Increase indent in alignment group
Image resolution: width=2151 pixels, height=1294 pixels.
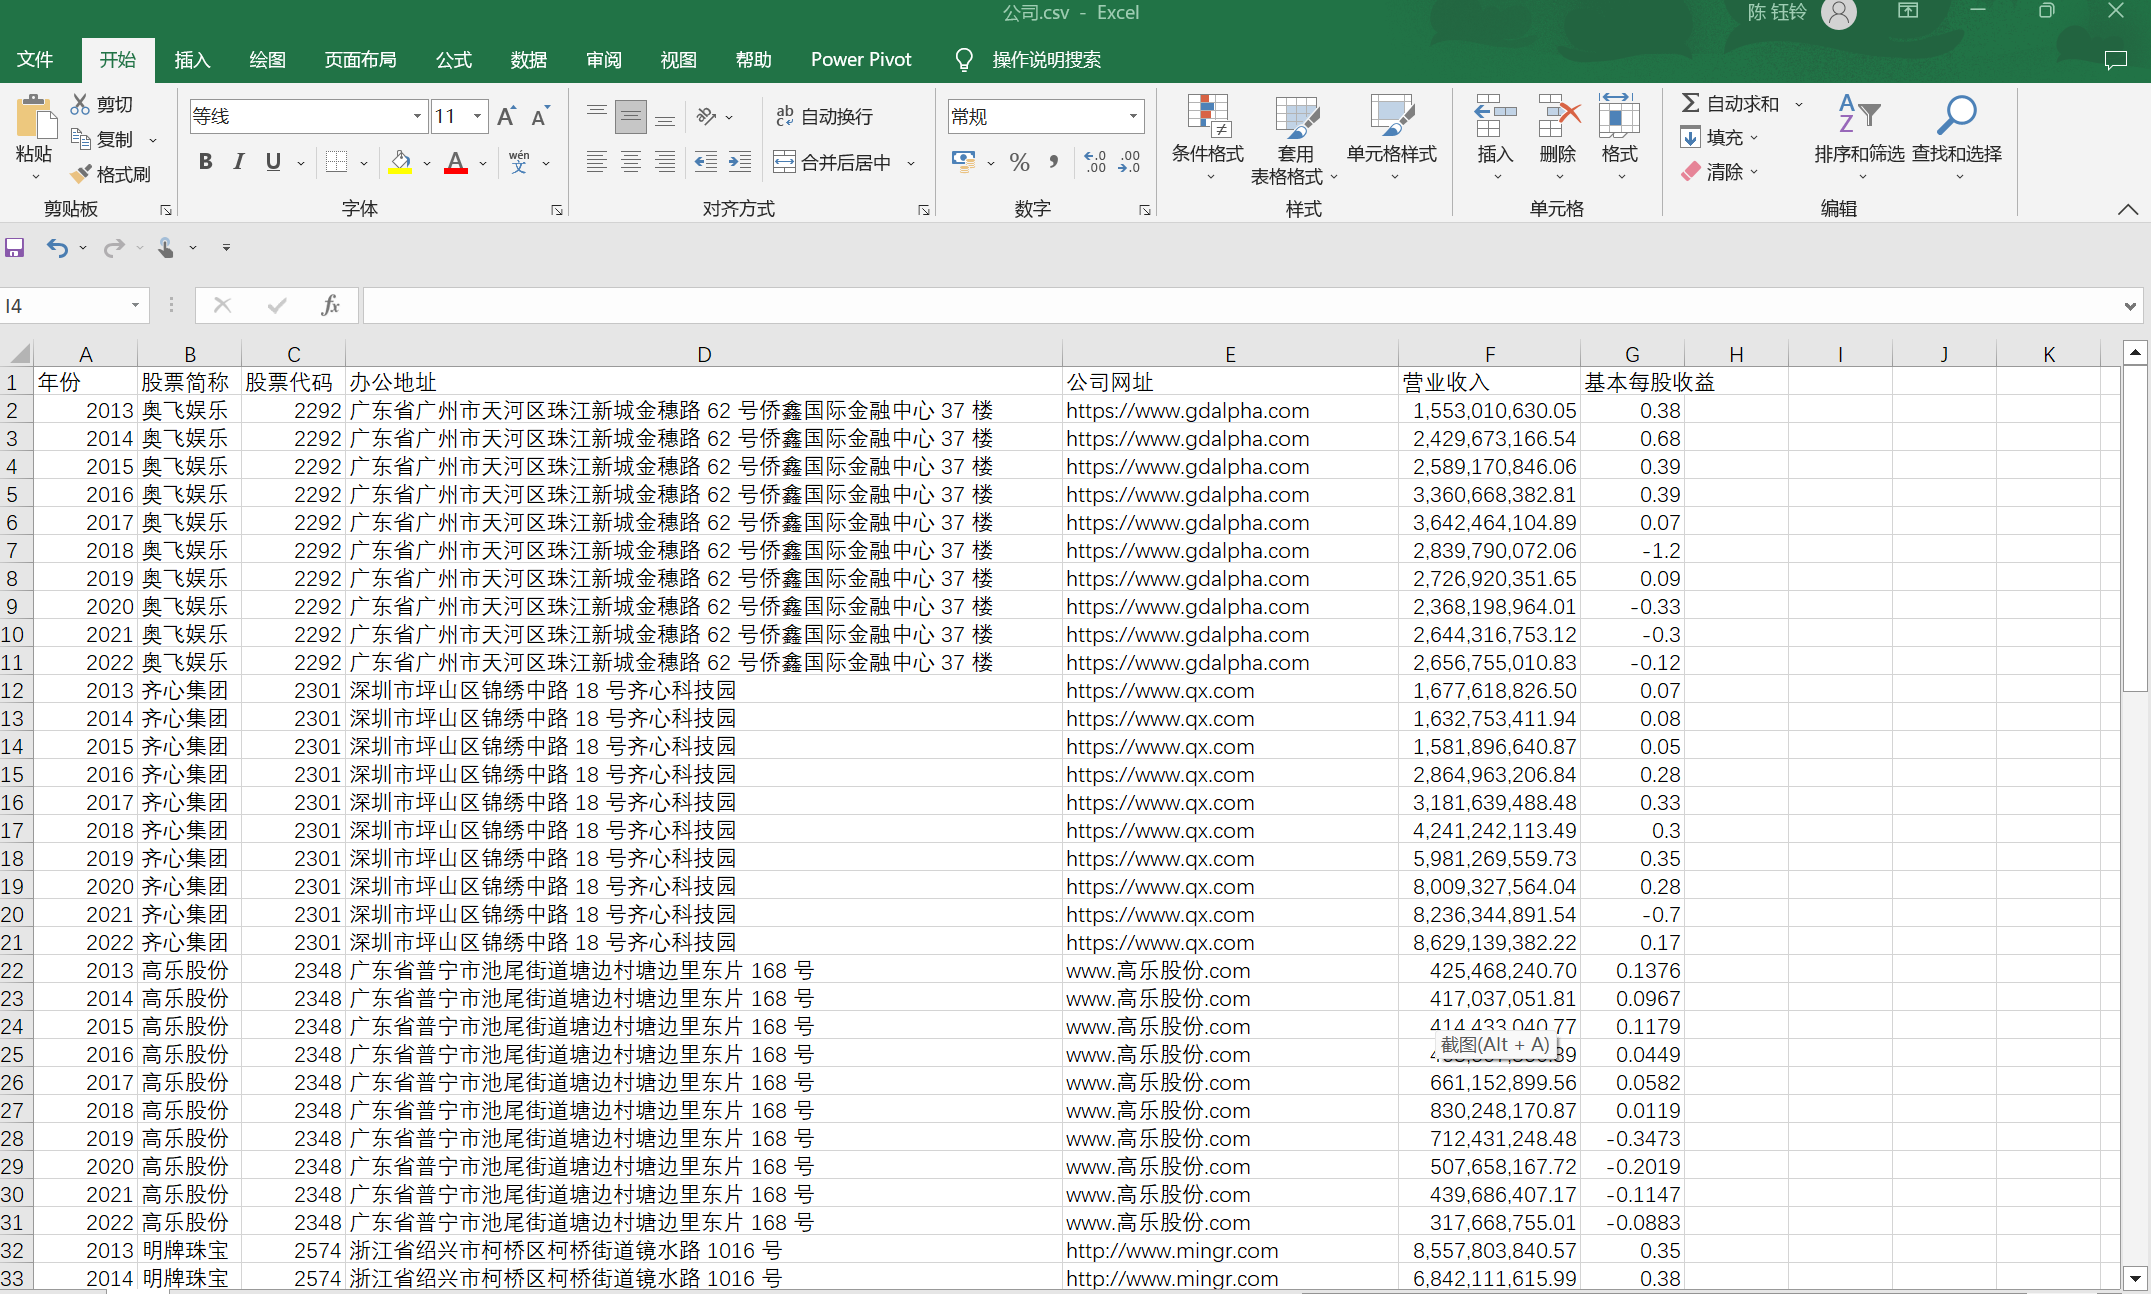point(740,162)
